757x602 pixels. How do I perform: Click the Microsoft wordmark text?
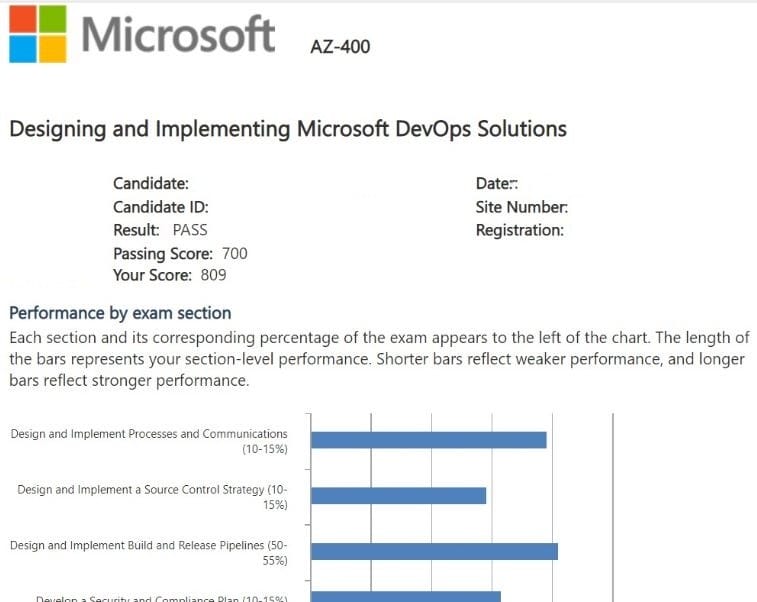tap(178, 34)
